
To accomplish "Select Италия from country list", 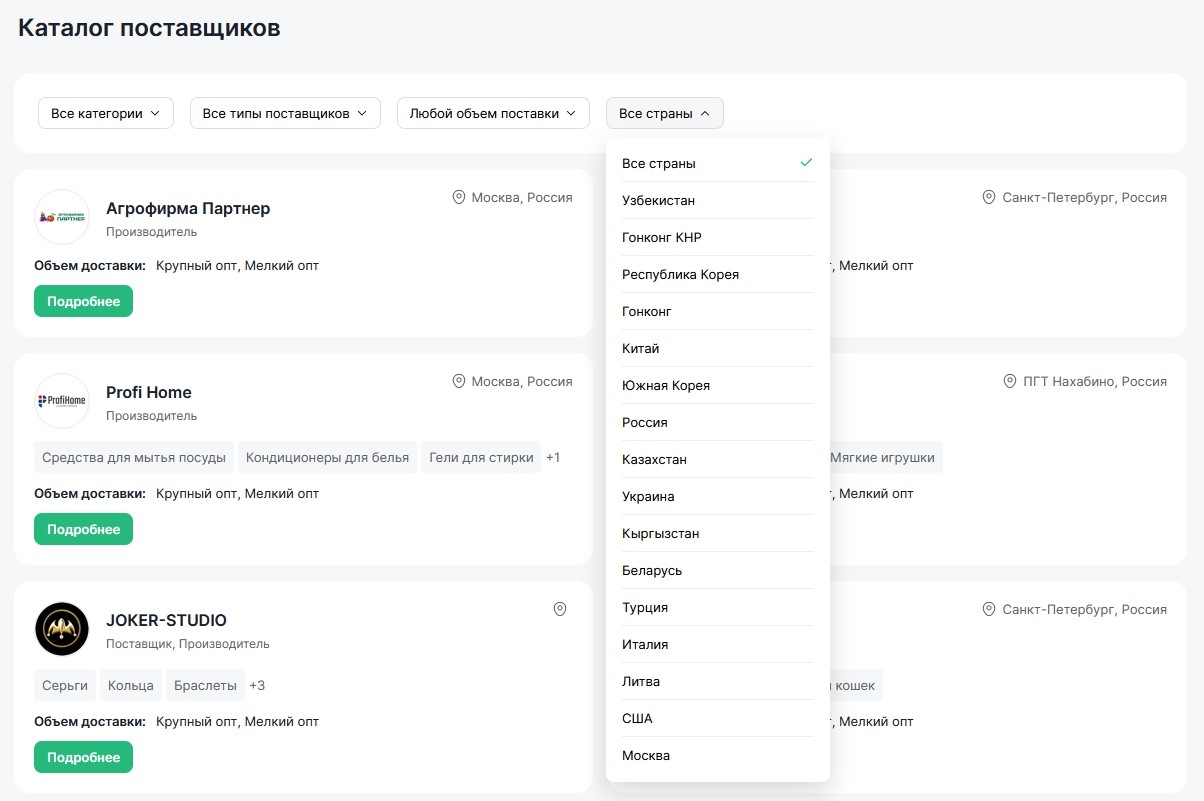I will 717,644.
